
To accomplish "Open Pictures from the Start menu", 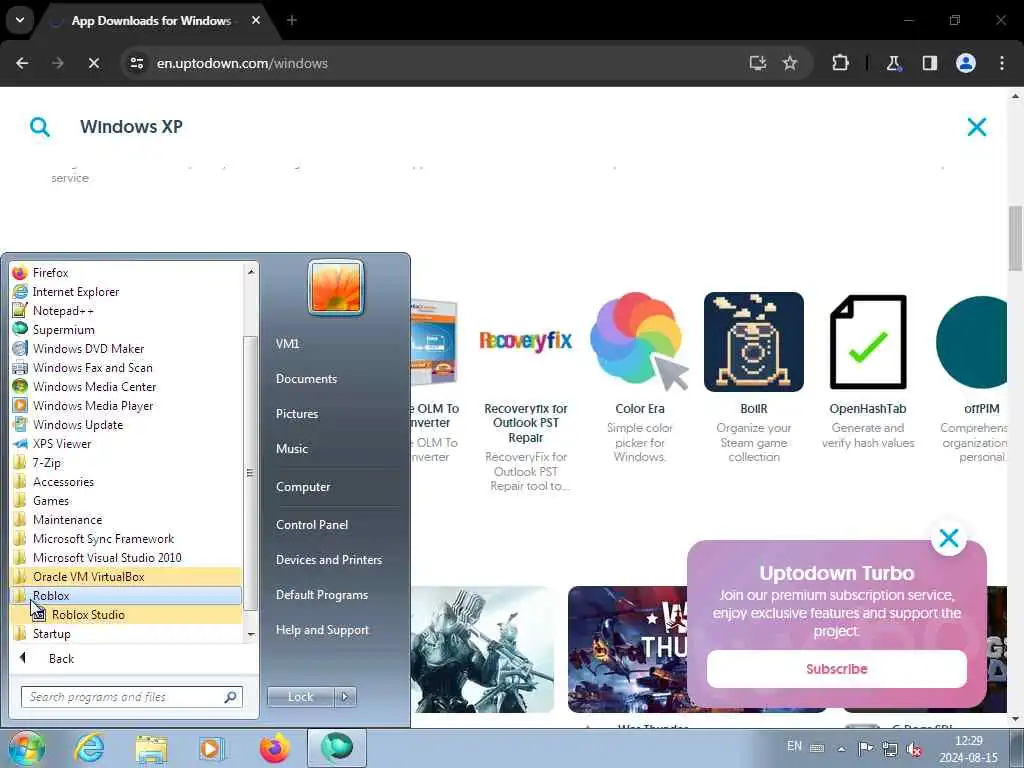I will click(297, 413).
